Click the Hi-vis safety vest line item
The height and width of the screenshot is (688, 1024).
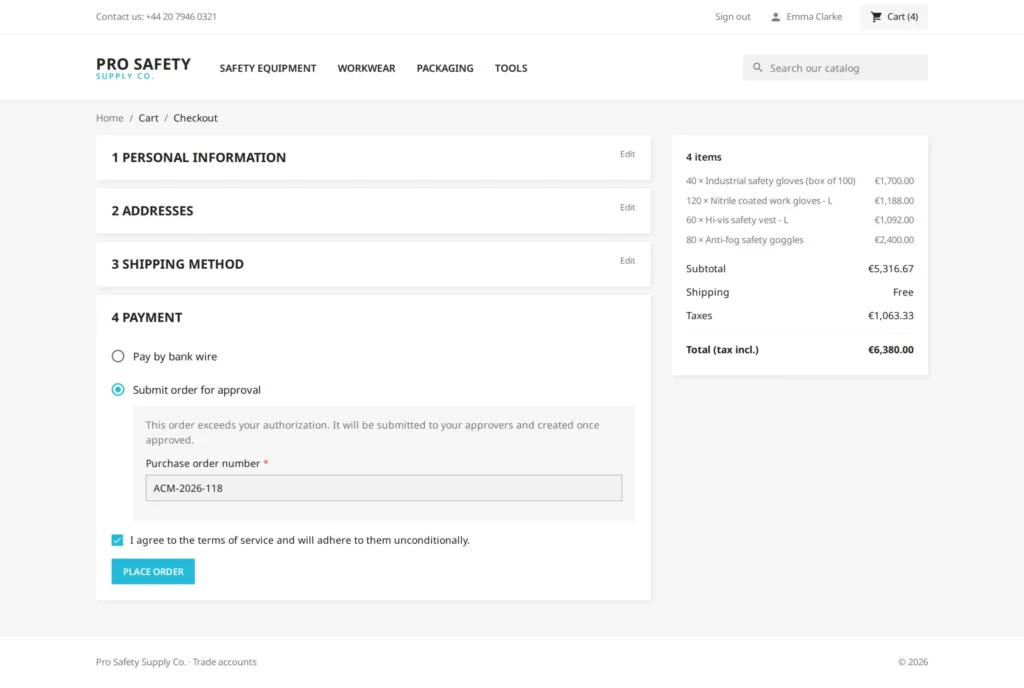tap(799, 220)
